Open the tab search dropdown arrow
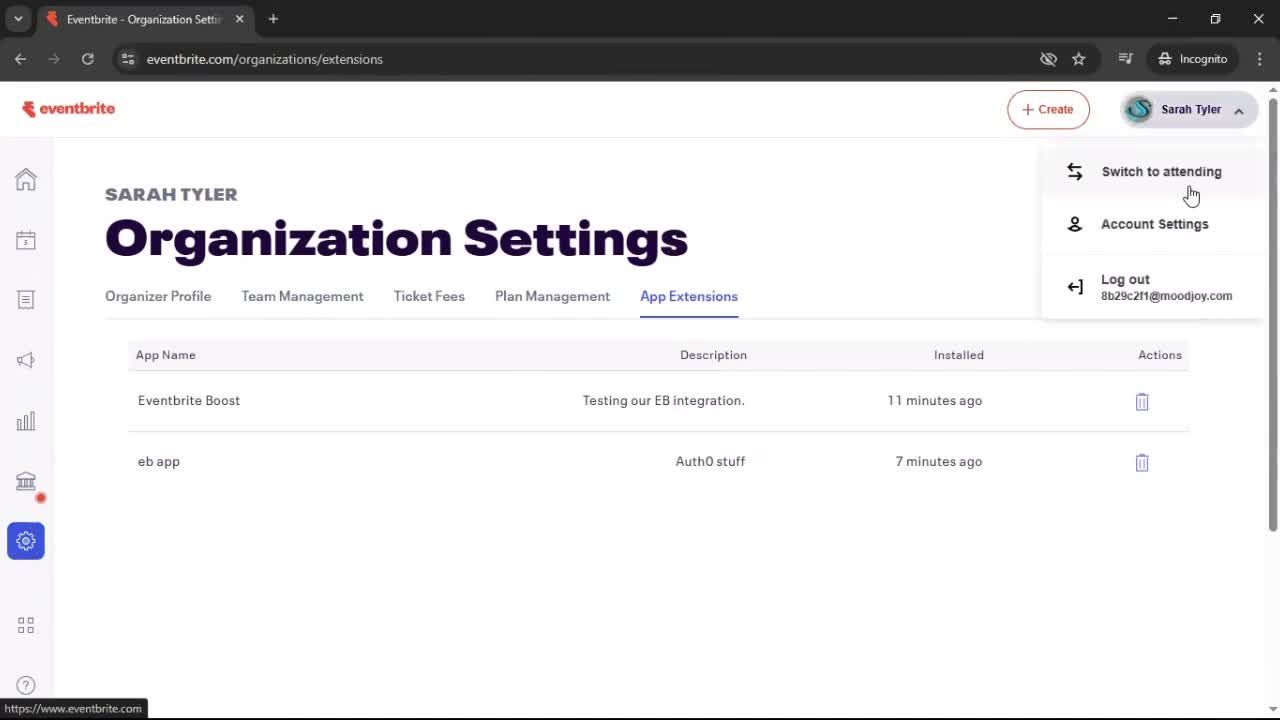Screen dimensions: 1280x720 18,19
